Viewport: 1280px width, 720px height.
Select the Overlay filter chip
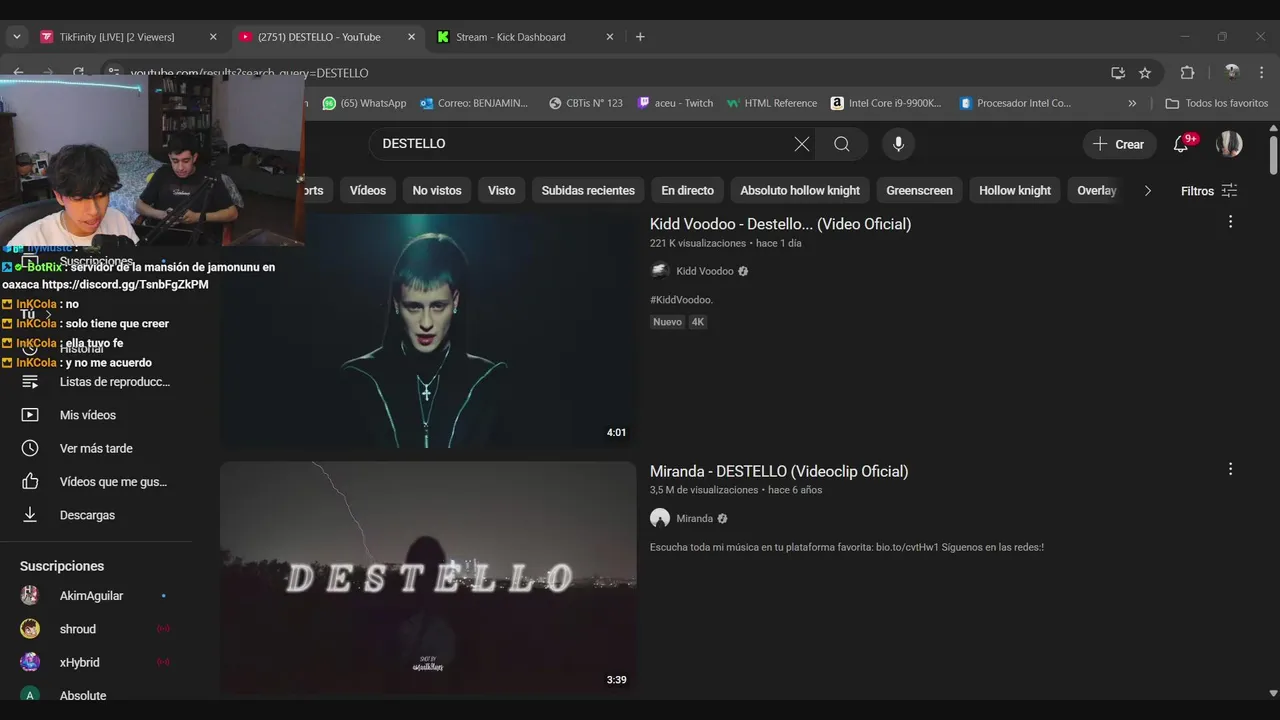pyautogui.click(x=1097, y=190)
